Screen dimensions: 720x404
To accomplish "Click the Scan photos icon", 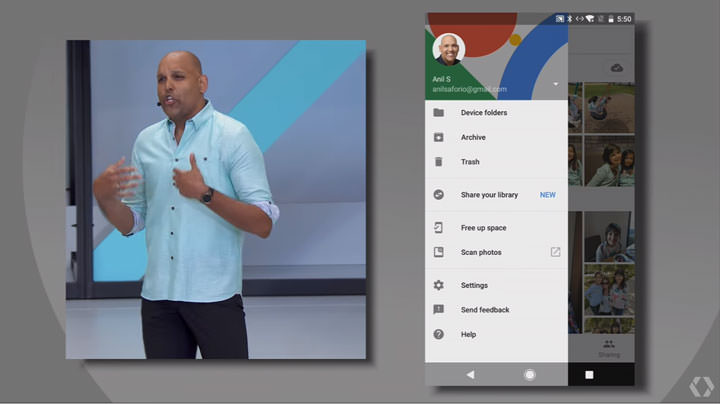I will point(439,252).
